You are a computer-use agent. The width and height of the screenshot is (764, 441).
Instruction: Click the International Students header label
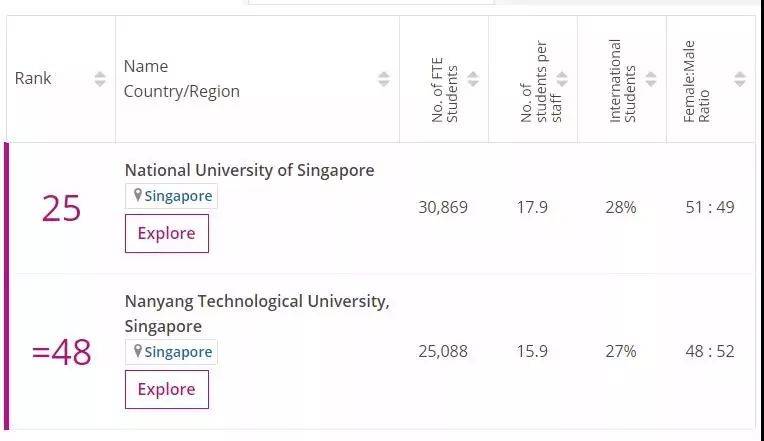[x=622, y=81]
